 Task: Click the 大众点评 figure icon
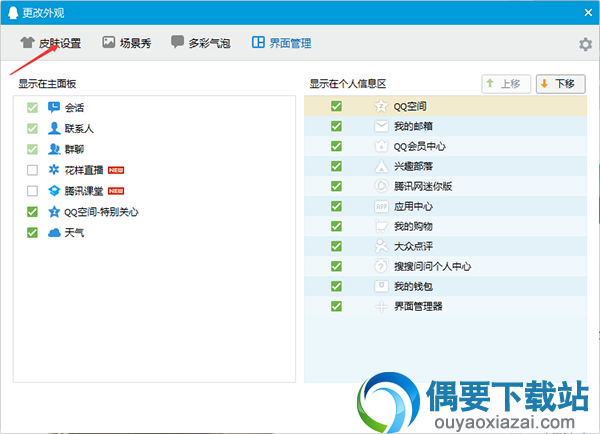(381, 246)
